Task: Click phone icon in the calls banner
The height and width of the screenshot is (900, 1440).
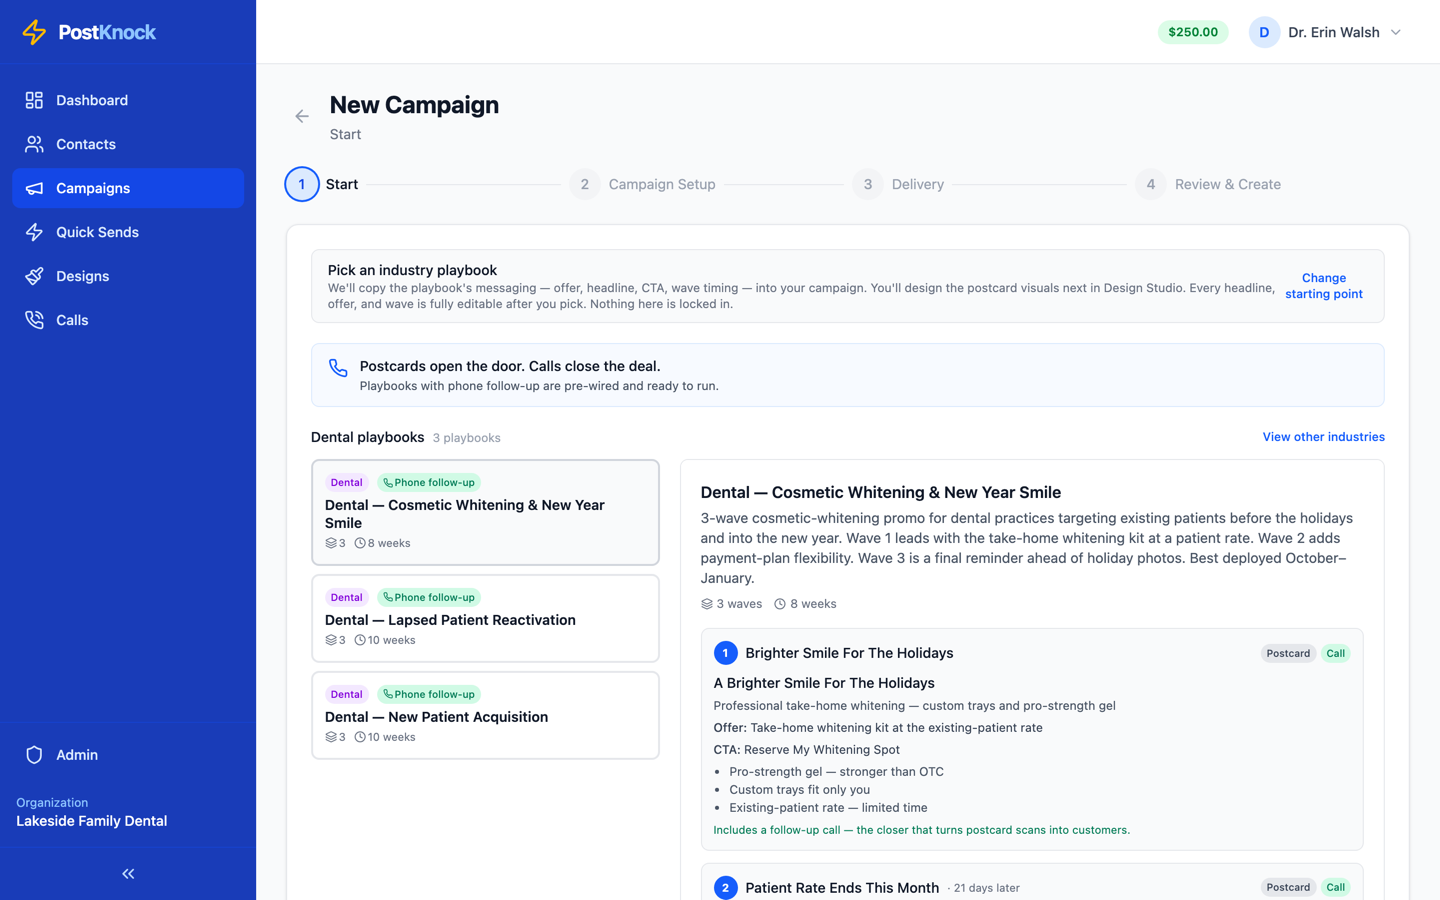Action: [x=338, y=368]
